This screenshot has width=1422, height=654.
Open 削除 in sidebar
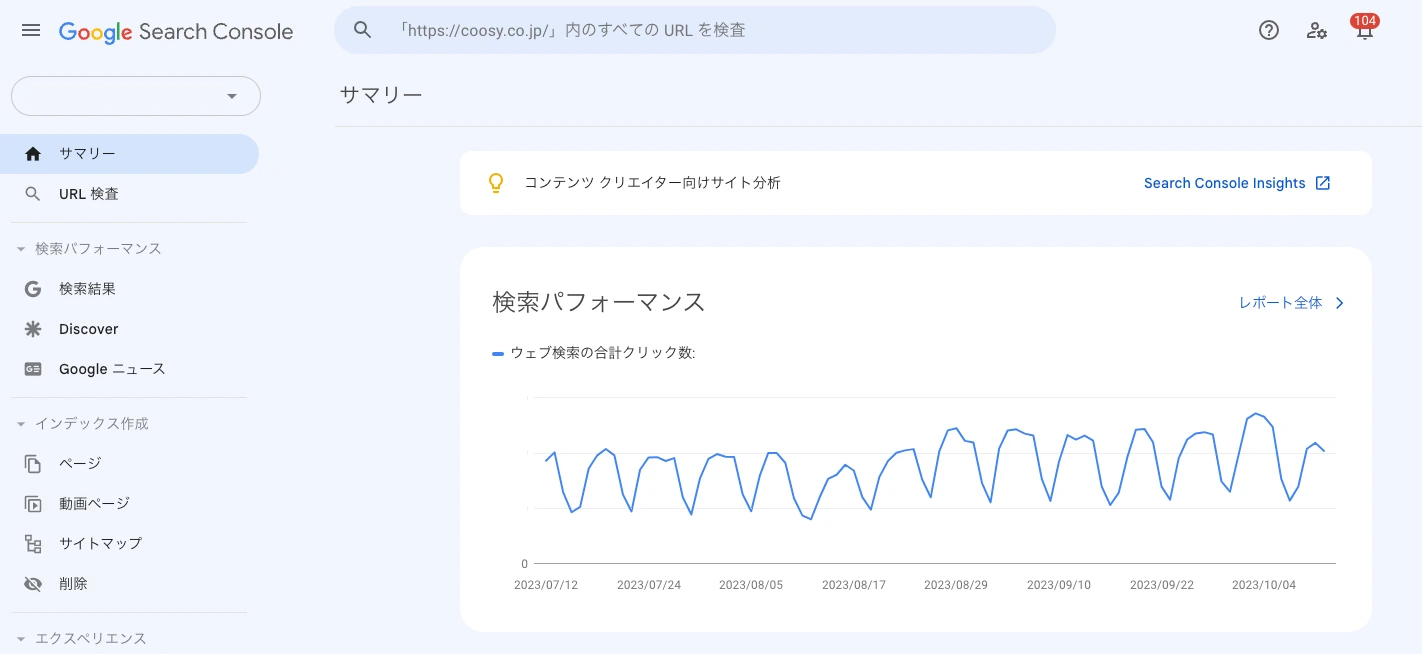(x=129, y=584)
